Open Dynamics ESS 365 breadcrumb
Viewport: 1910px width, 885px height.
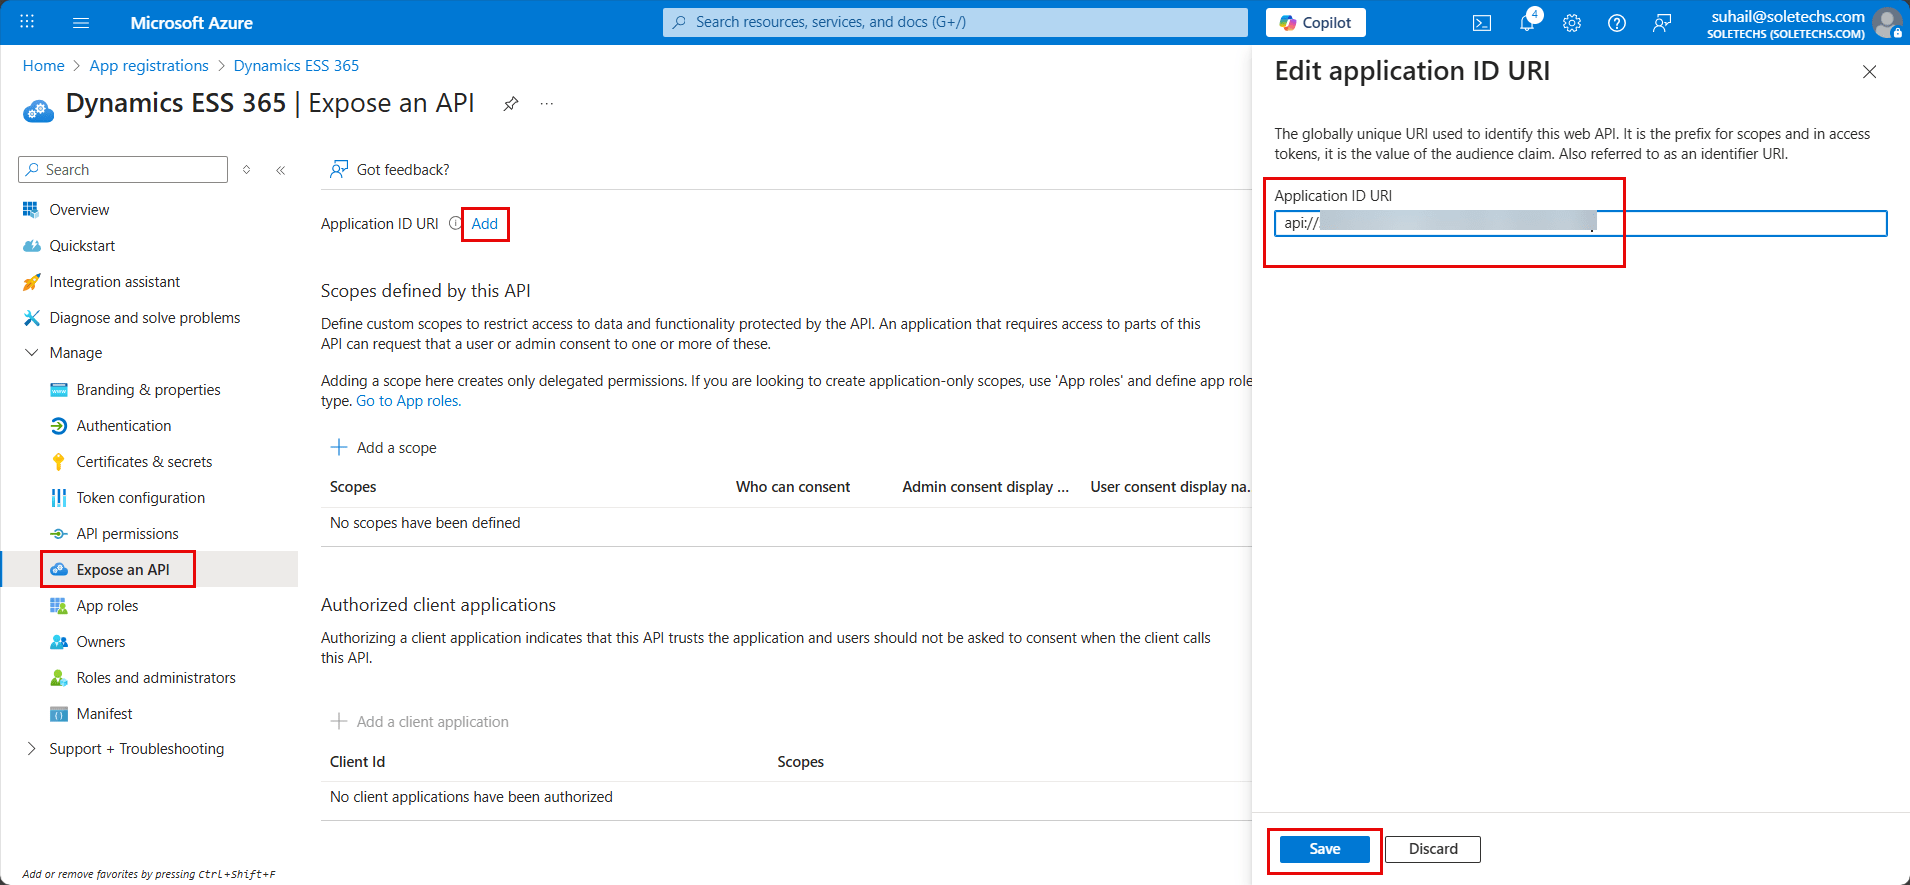(x=296, y=66)
